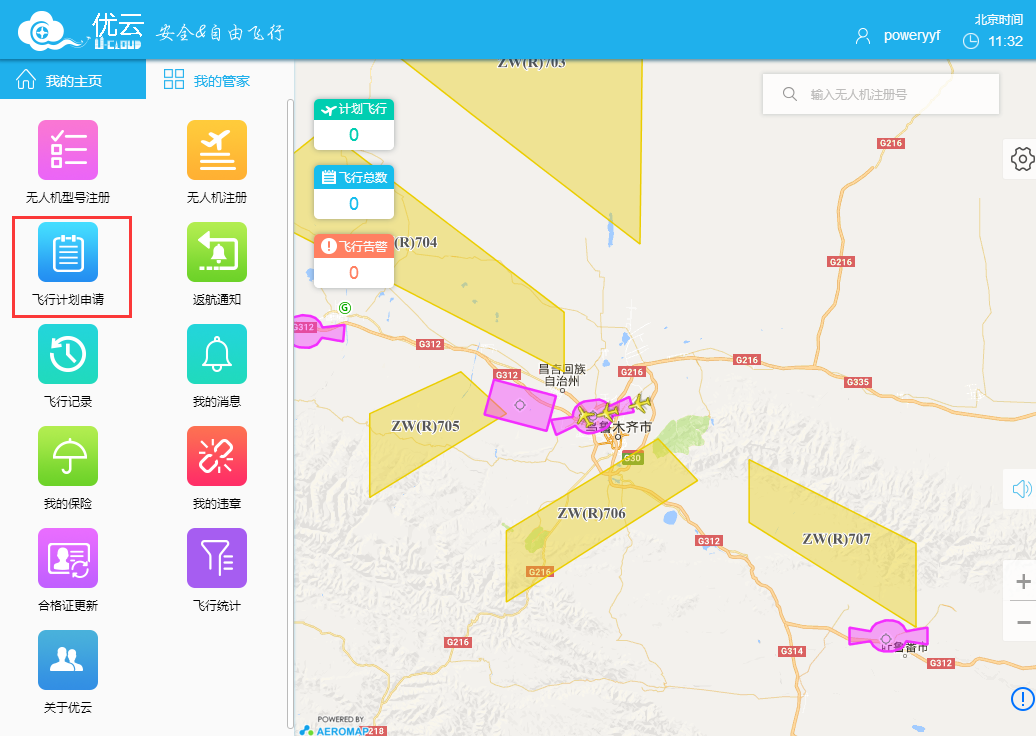Open 无人机注册 icon

217,150
